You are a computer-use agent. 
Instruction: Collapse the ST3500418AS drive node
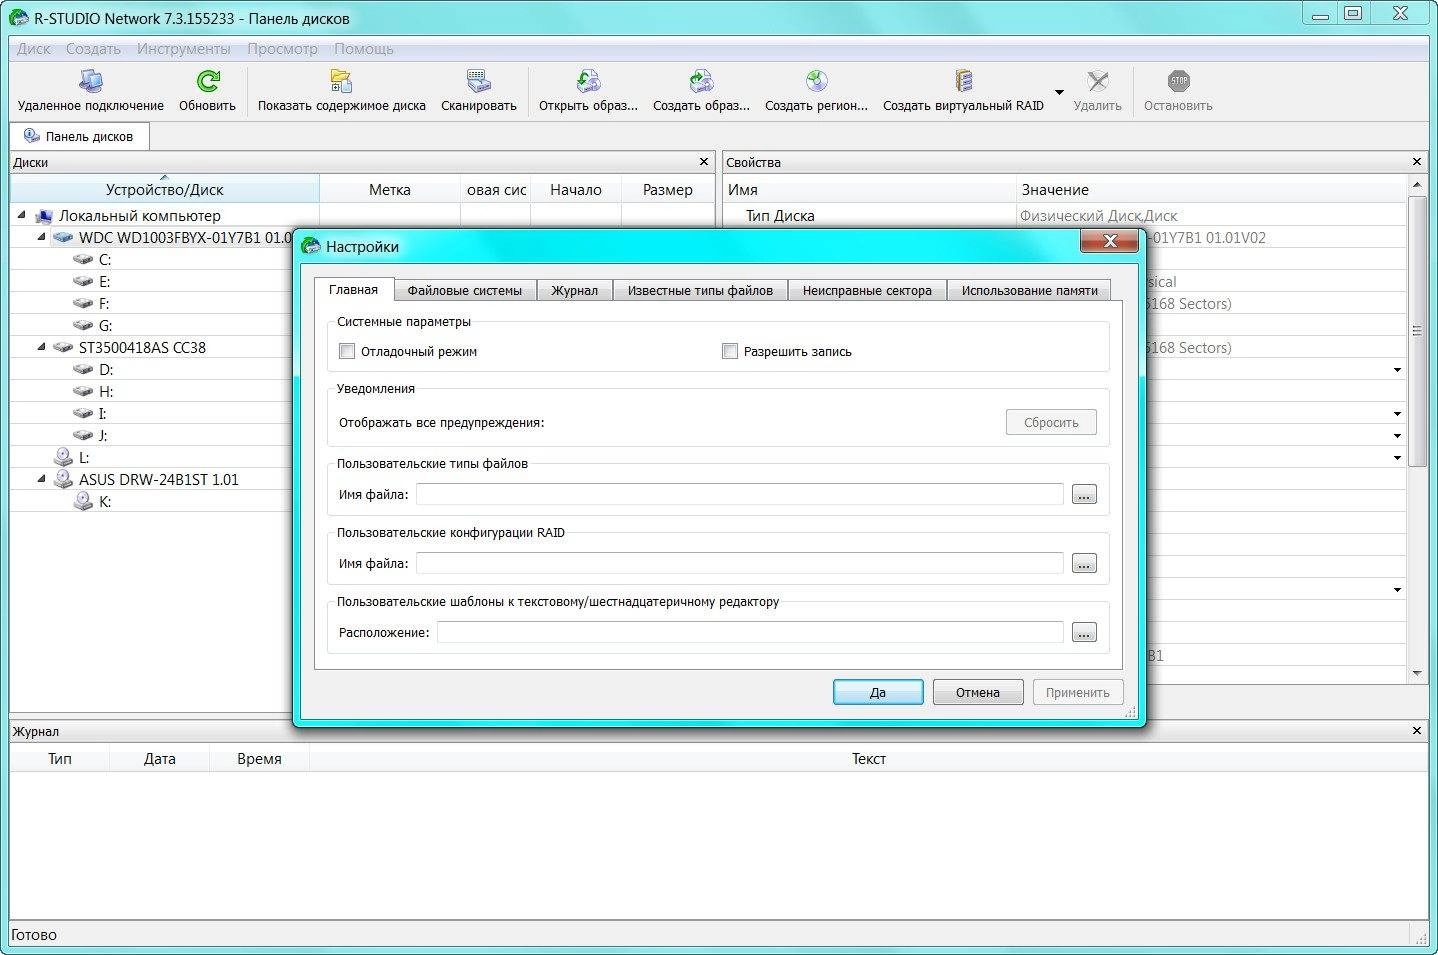(x=41, y=347)
